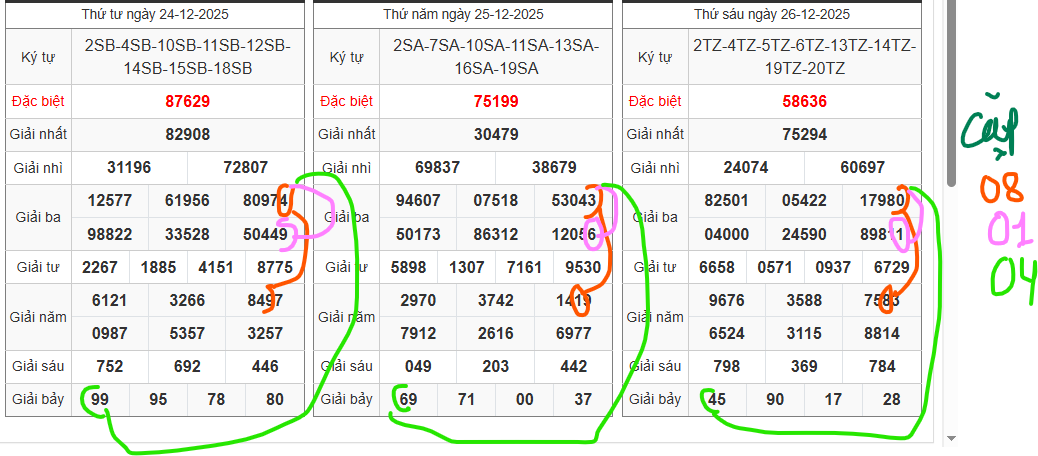Select first prize number 82908
This screenshot has width=1038, height=456.
pyautogui.click(x=187, y=134)
